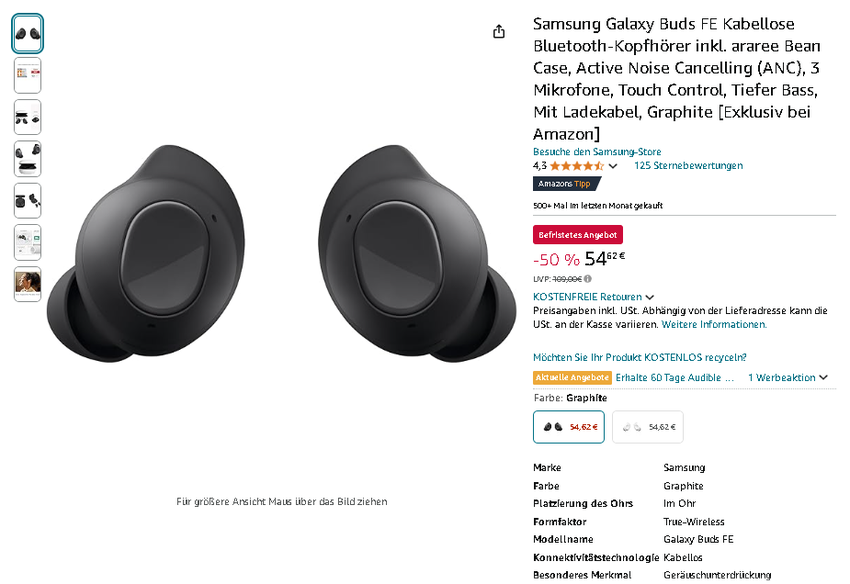
Task: Click the selected Graphite swatch showing 54,62 €
Action: 568,426
